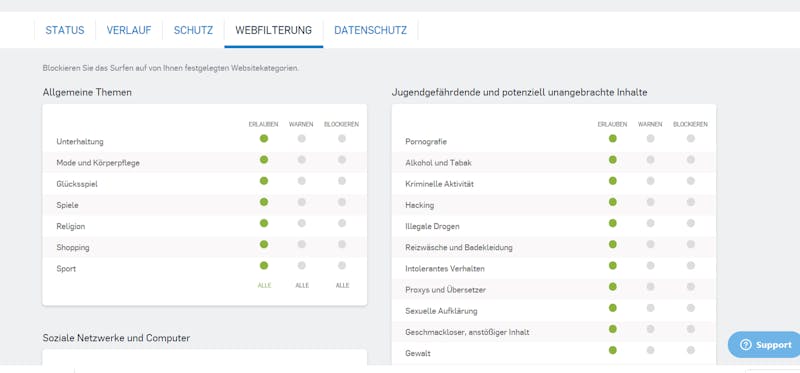Set Glücksspiel to Blockieren
Screen dimensions: 800x373
click(x=342, y=181)
